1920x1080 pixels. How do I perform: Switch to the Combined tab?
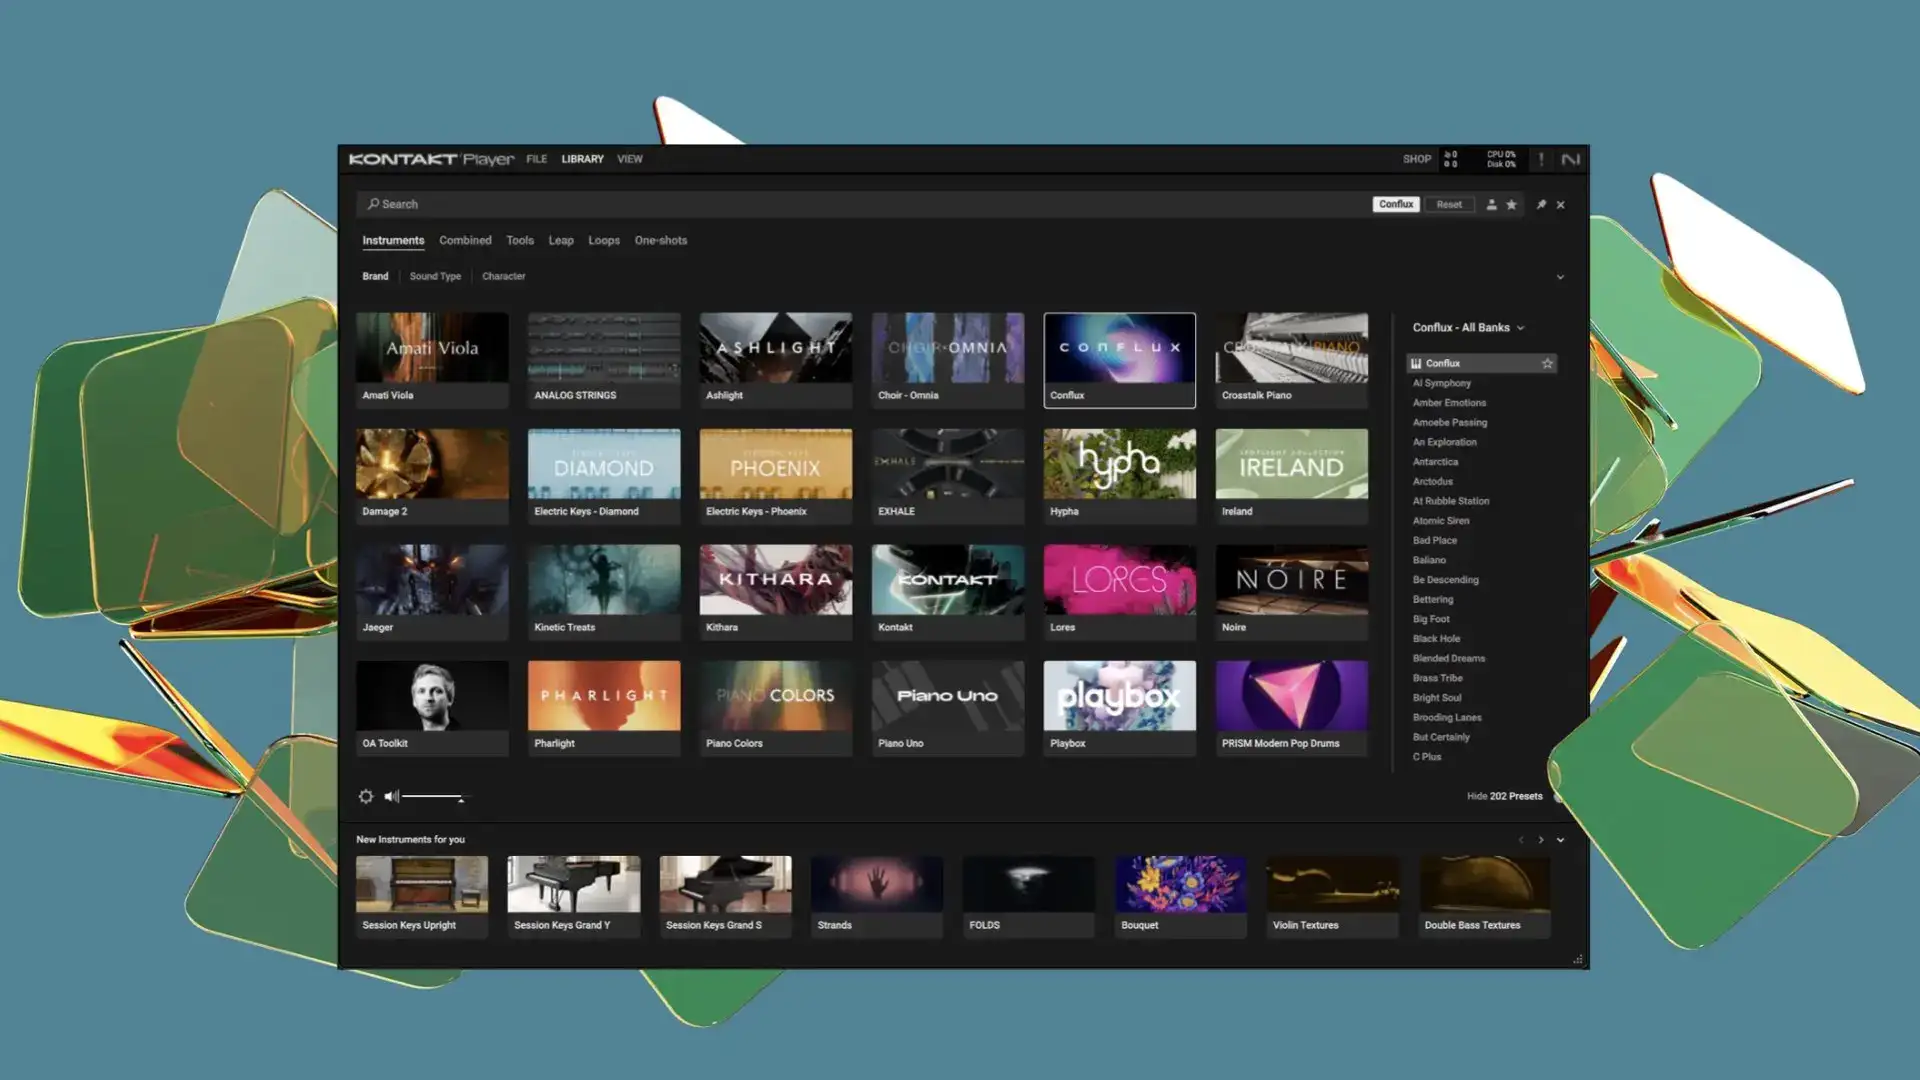point(465,241)
